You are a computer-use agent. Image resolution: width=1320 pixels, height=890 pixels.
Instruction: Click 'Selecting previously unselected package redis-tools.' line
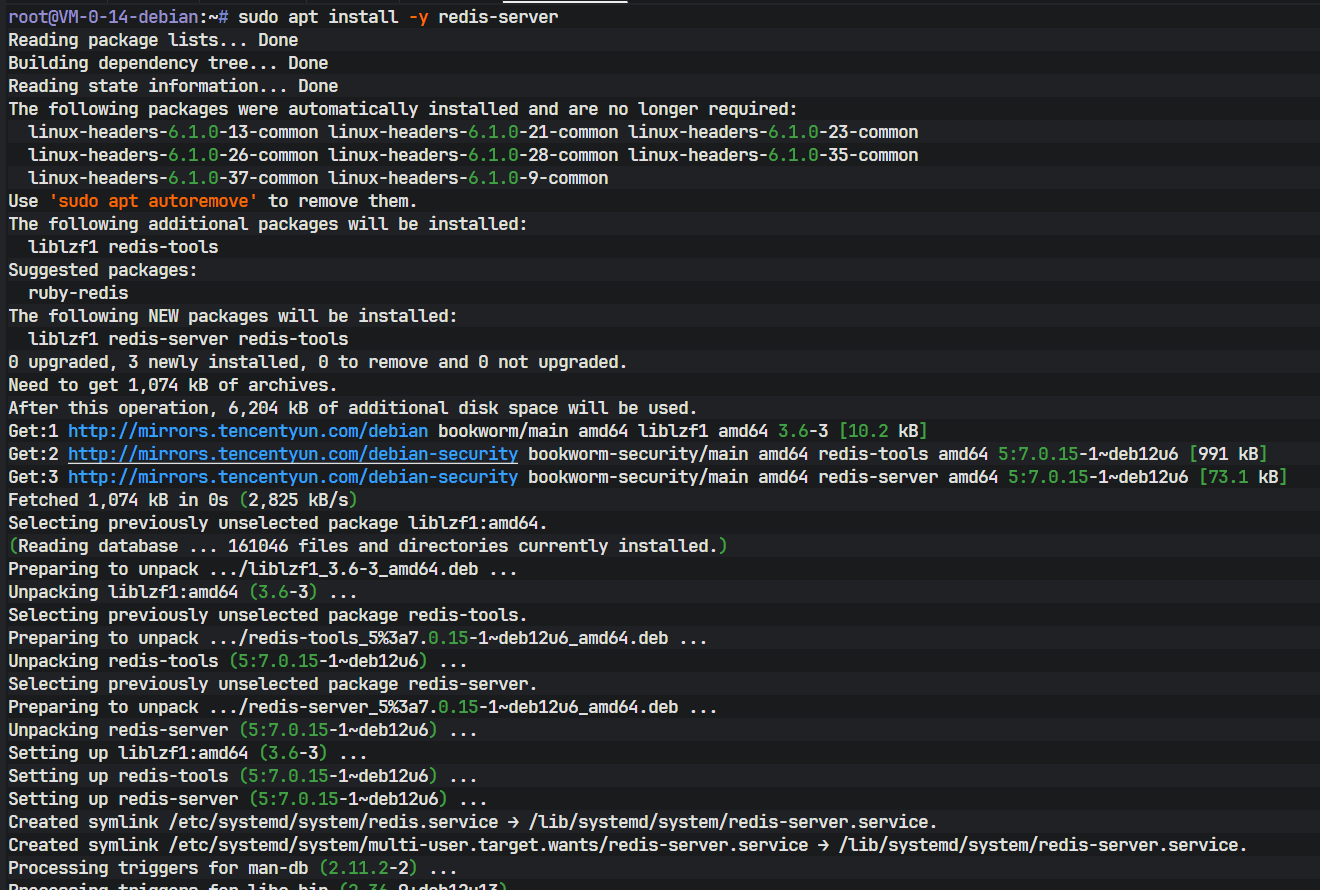click(x=268, y=615)
